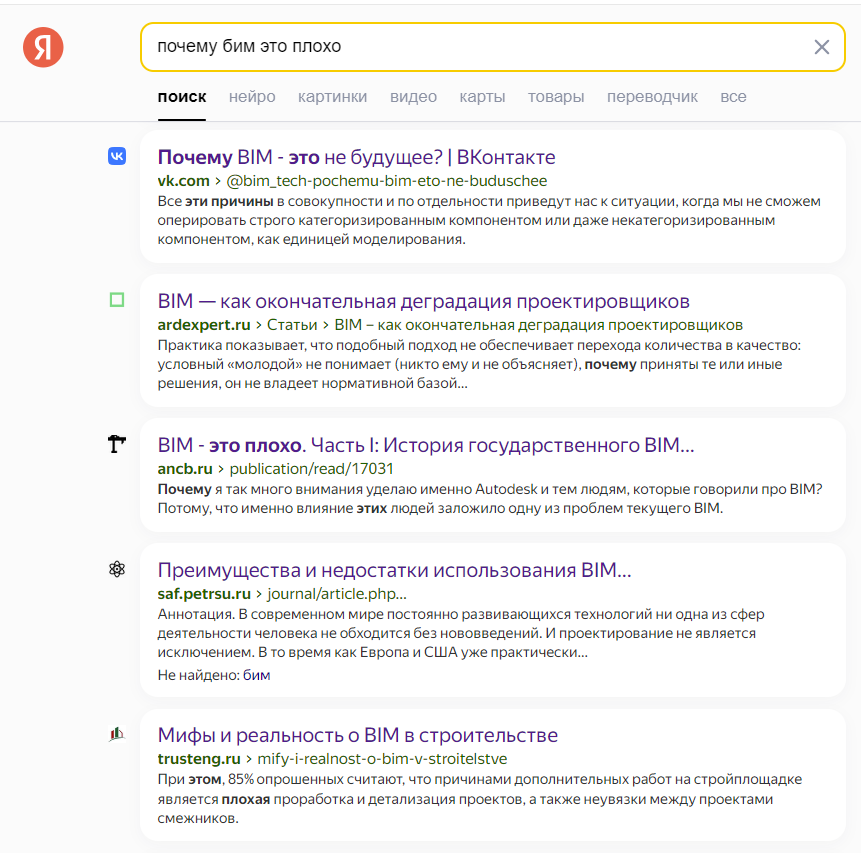
Task: Open the видео search tab
Action: coord(413,96)
